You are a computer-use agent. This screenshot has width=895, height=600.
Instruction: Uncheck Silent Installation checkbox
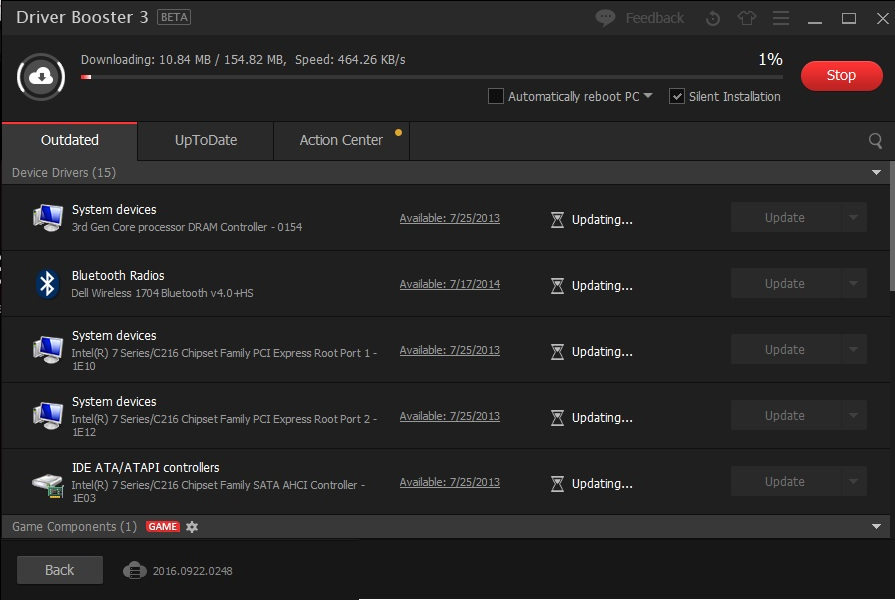pos(676,96)
